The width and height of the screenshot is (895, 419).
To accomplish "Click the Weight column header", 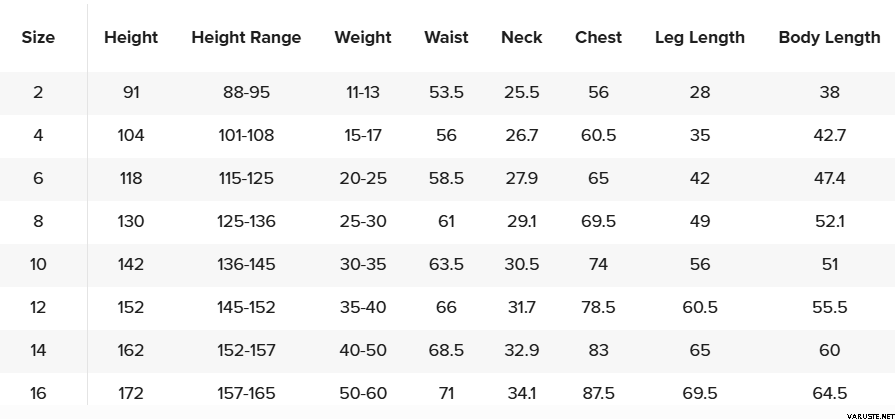I will tap(363, 38).
